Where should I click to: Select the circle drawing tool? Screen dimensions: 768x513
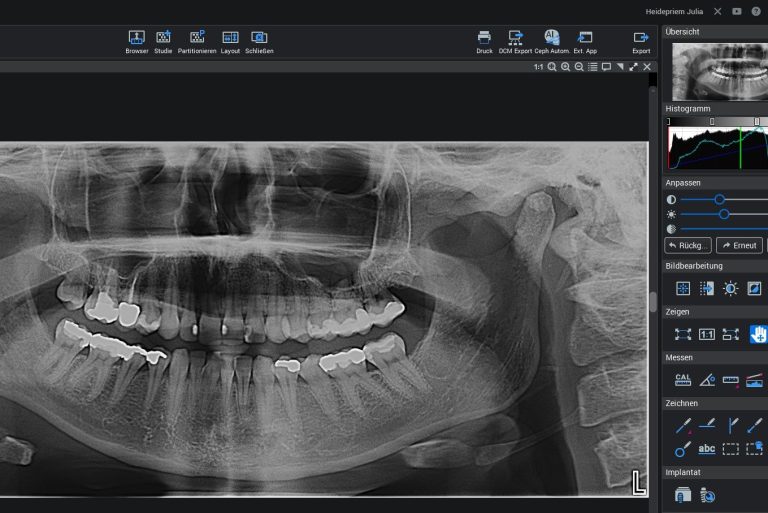click(x=682, y=449)
